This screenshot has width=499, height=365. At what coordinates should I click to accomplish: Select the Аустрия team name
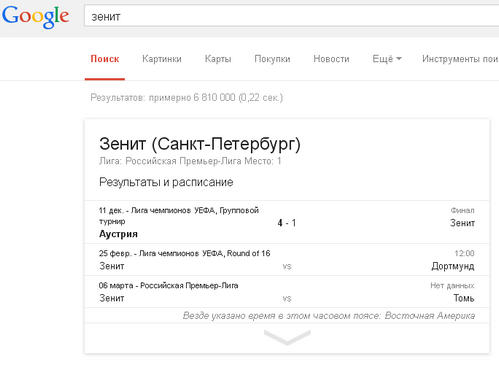click(118, 234)
